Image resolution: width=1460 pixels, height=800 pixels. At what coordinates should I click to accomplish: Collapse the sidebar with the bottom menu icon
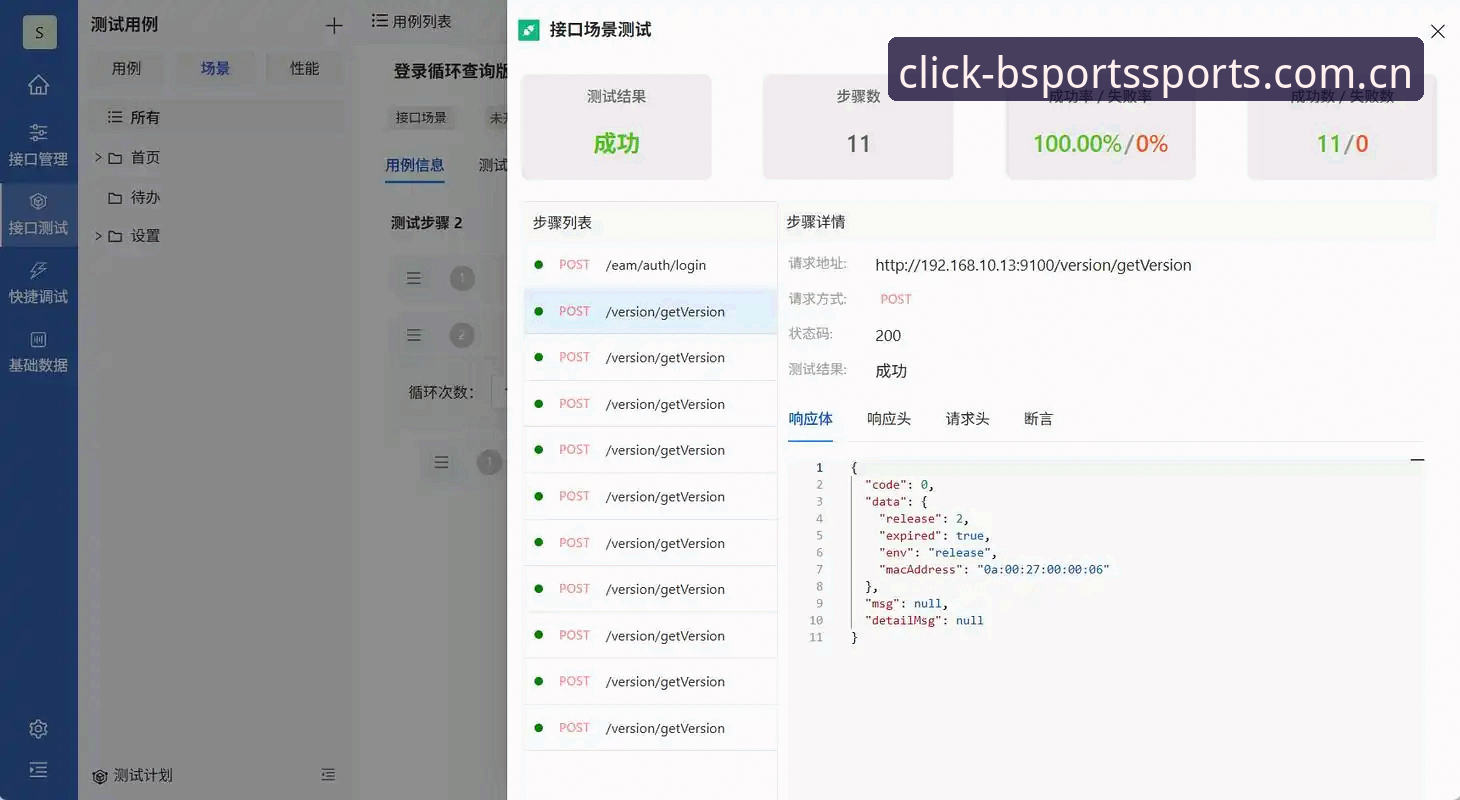pyautogui.click(x=38, y=769)
